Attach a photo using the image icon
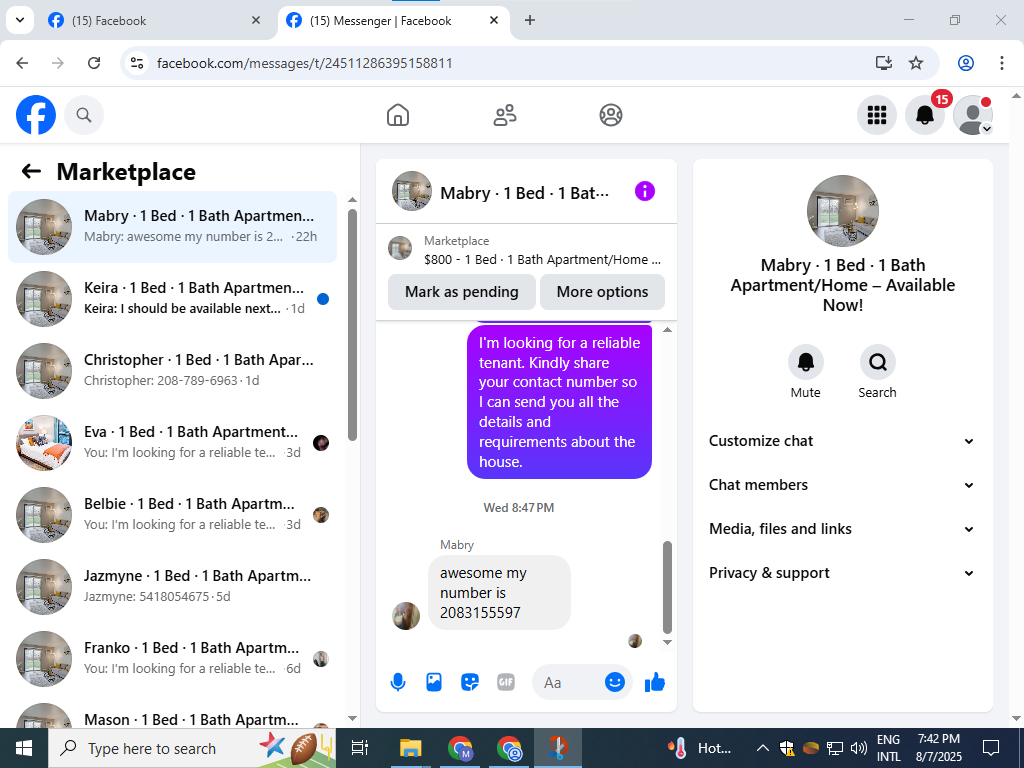 click(x=434, y=682)
